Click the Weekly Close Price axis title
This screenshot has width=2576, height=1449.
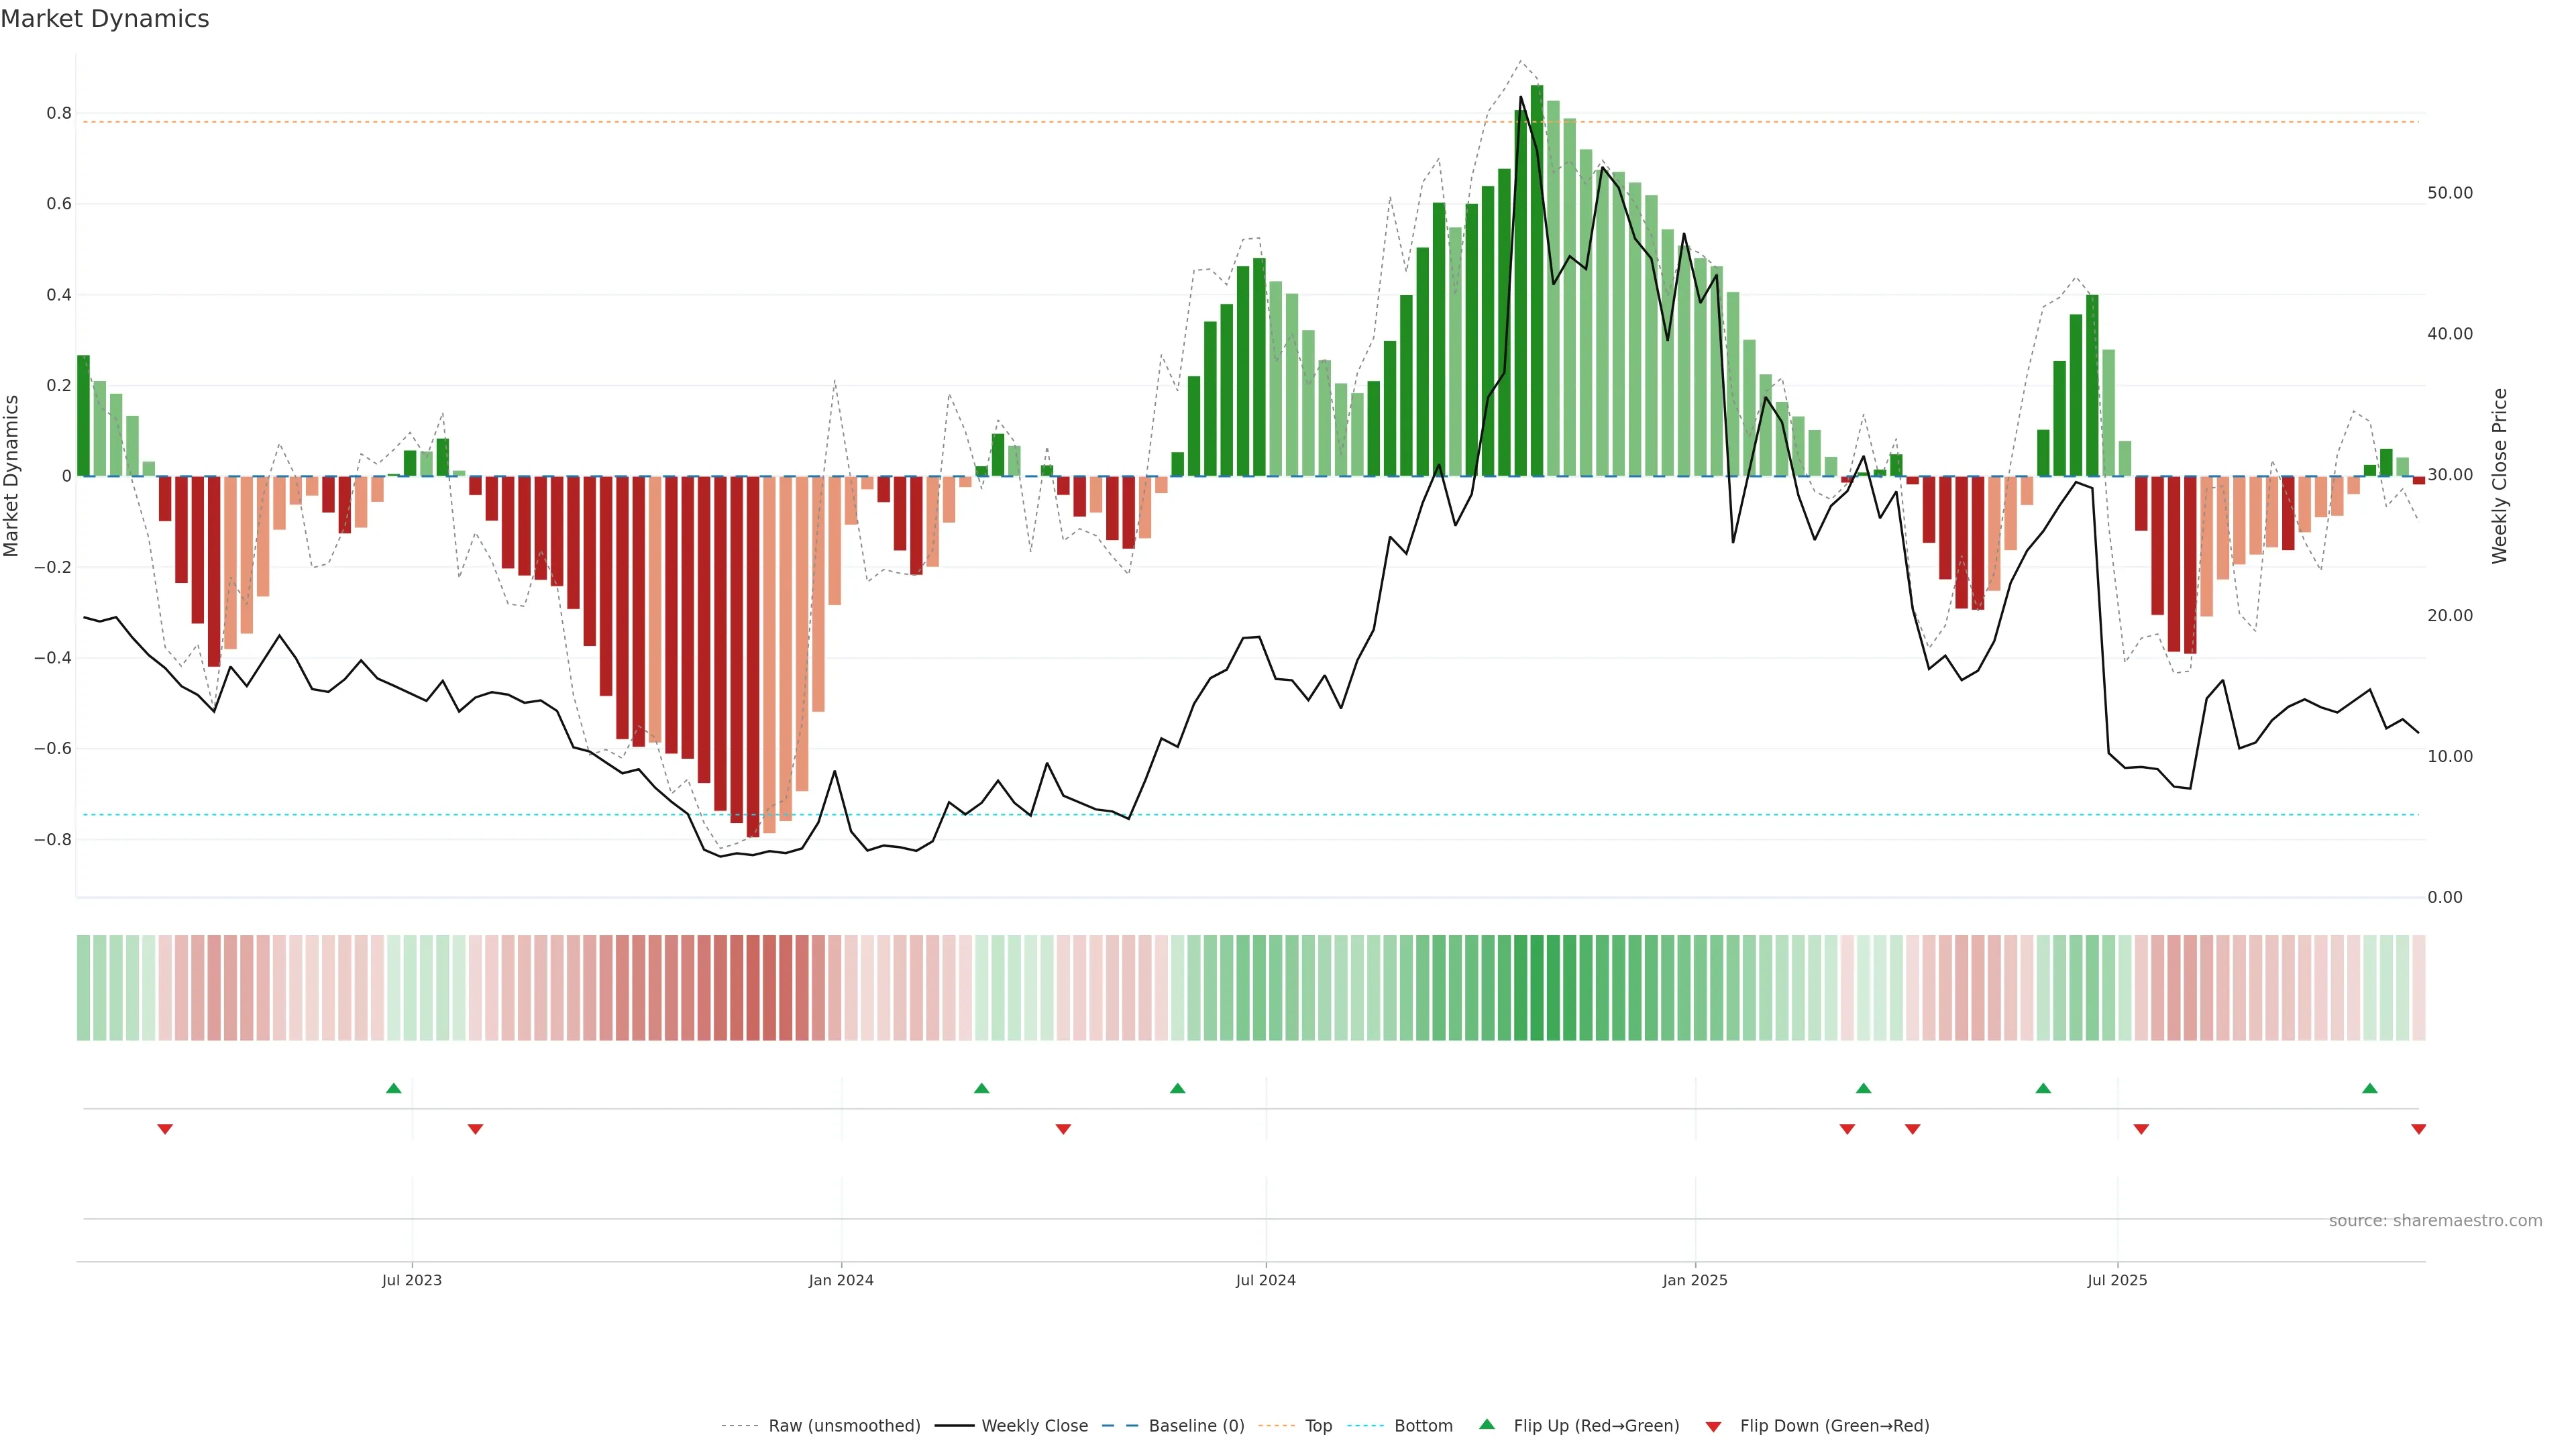tap(2500, 476)
